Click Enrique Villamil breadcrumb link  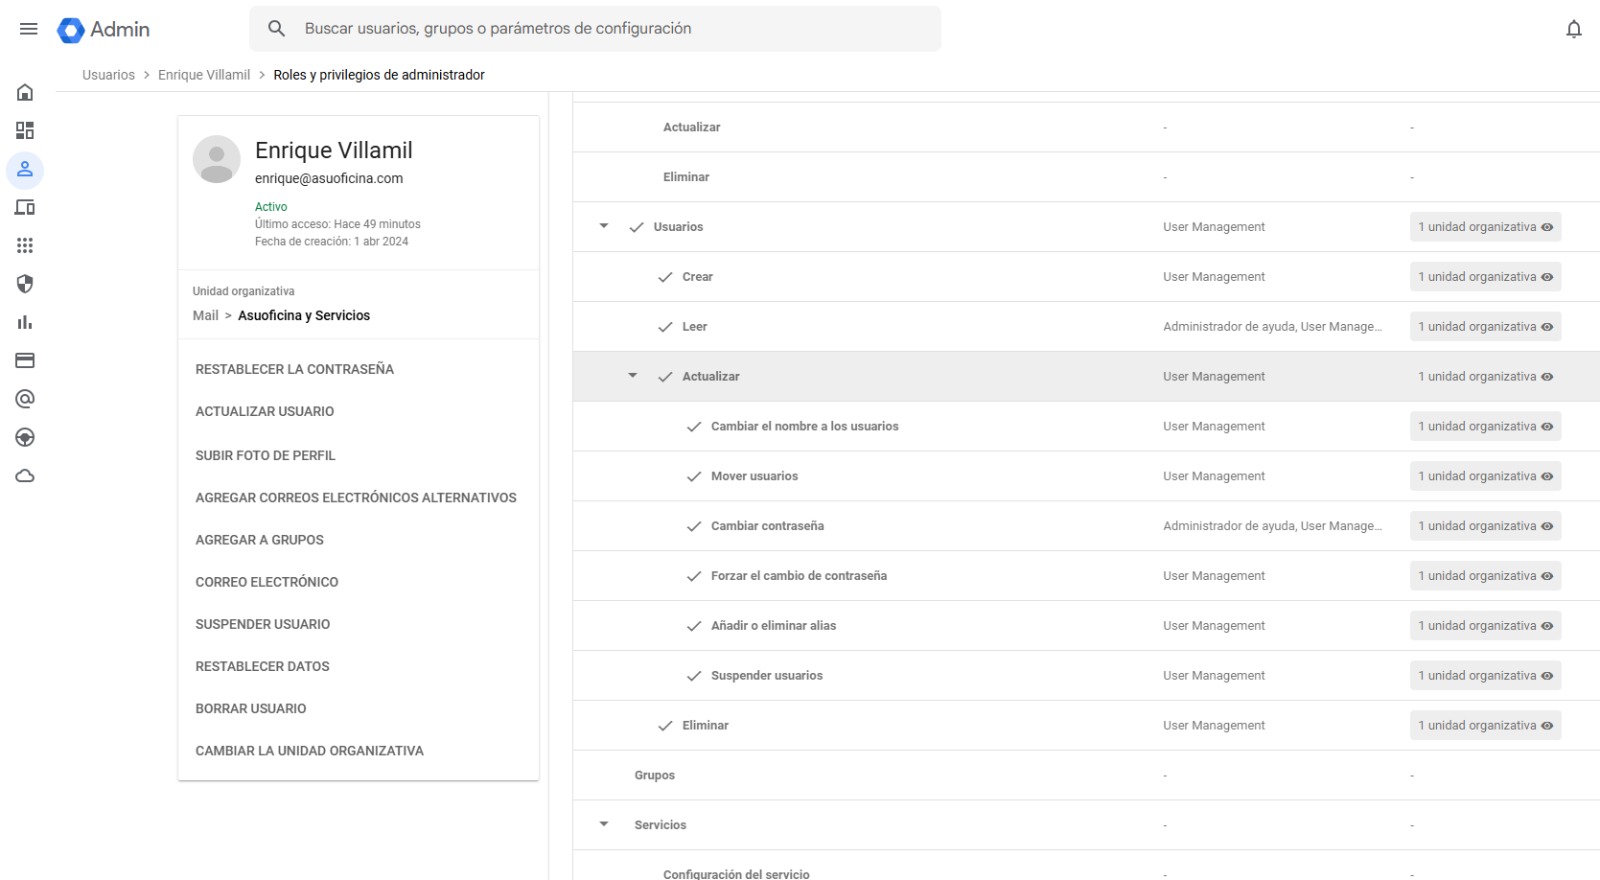pyautogui.click(x=204, y=75)
